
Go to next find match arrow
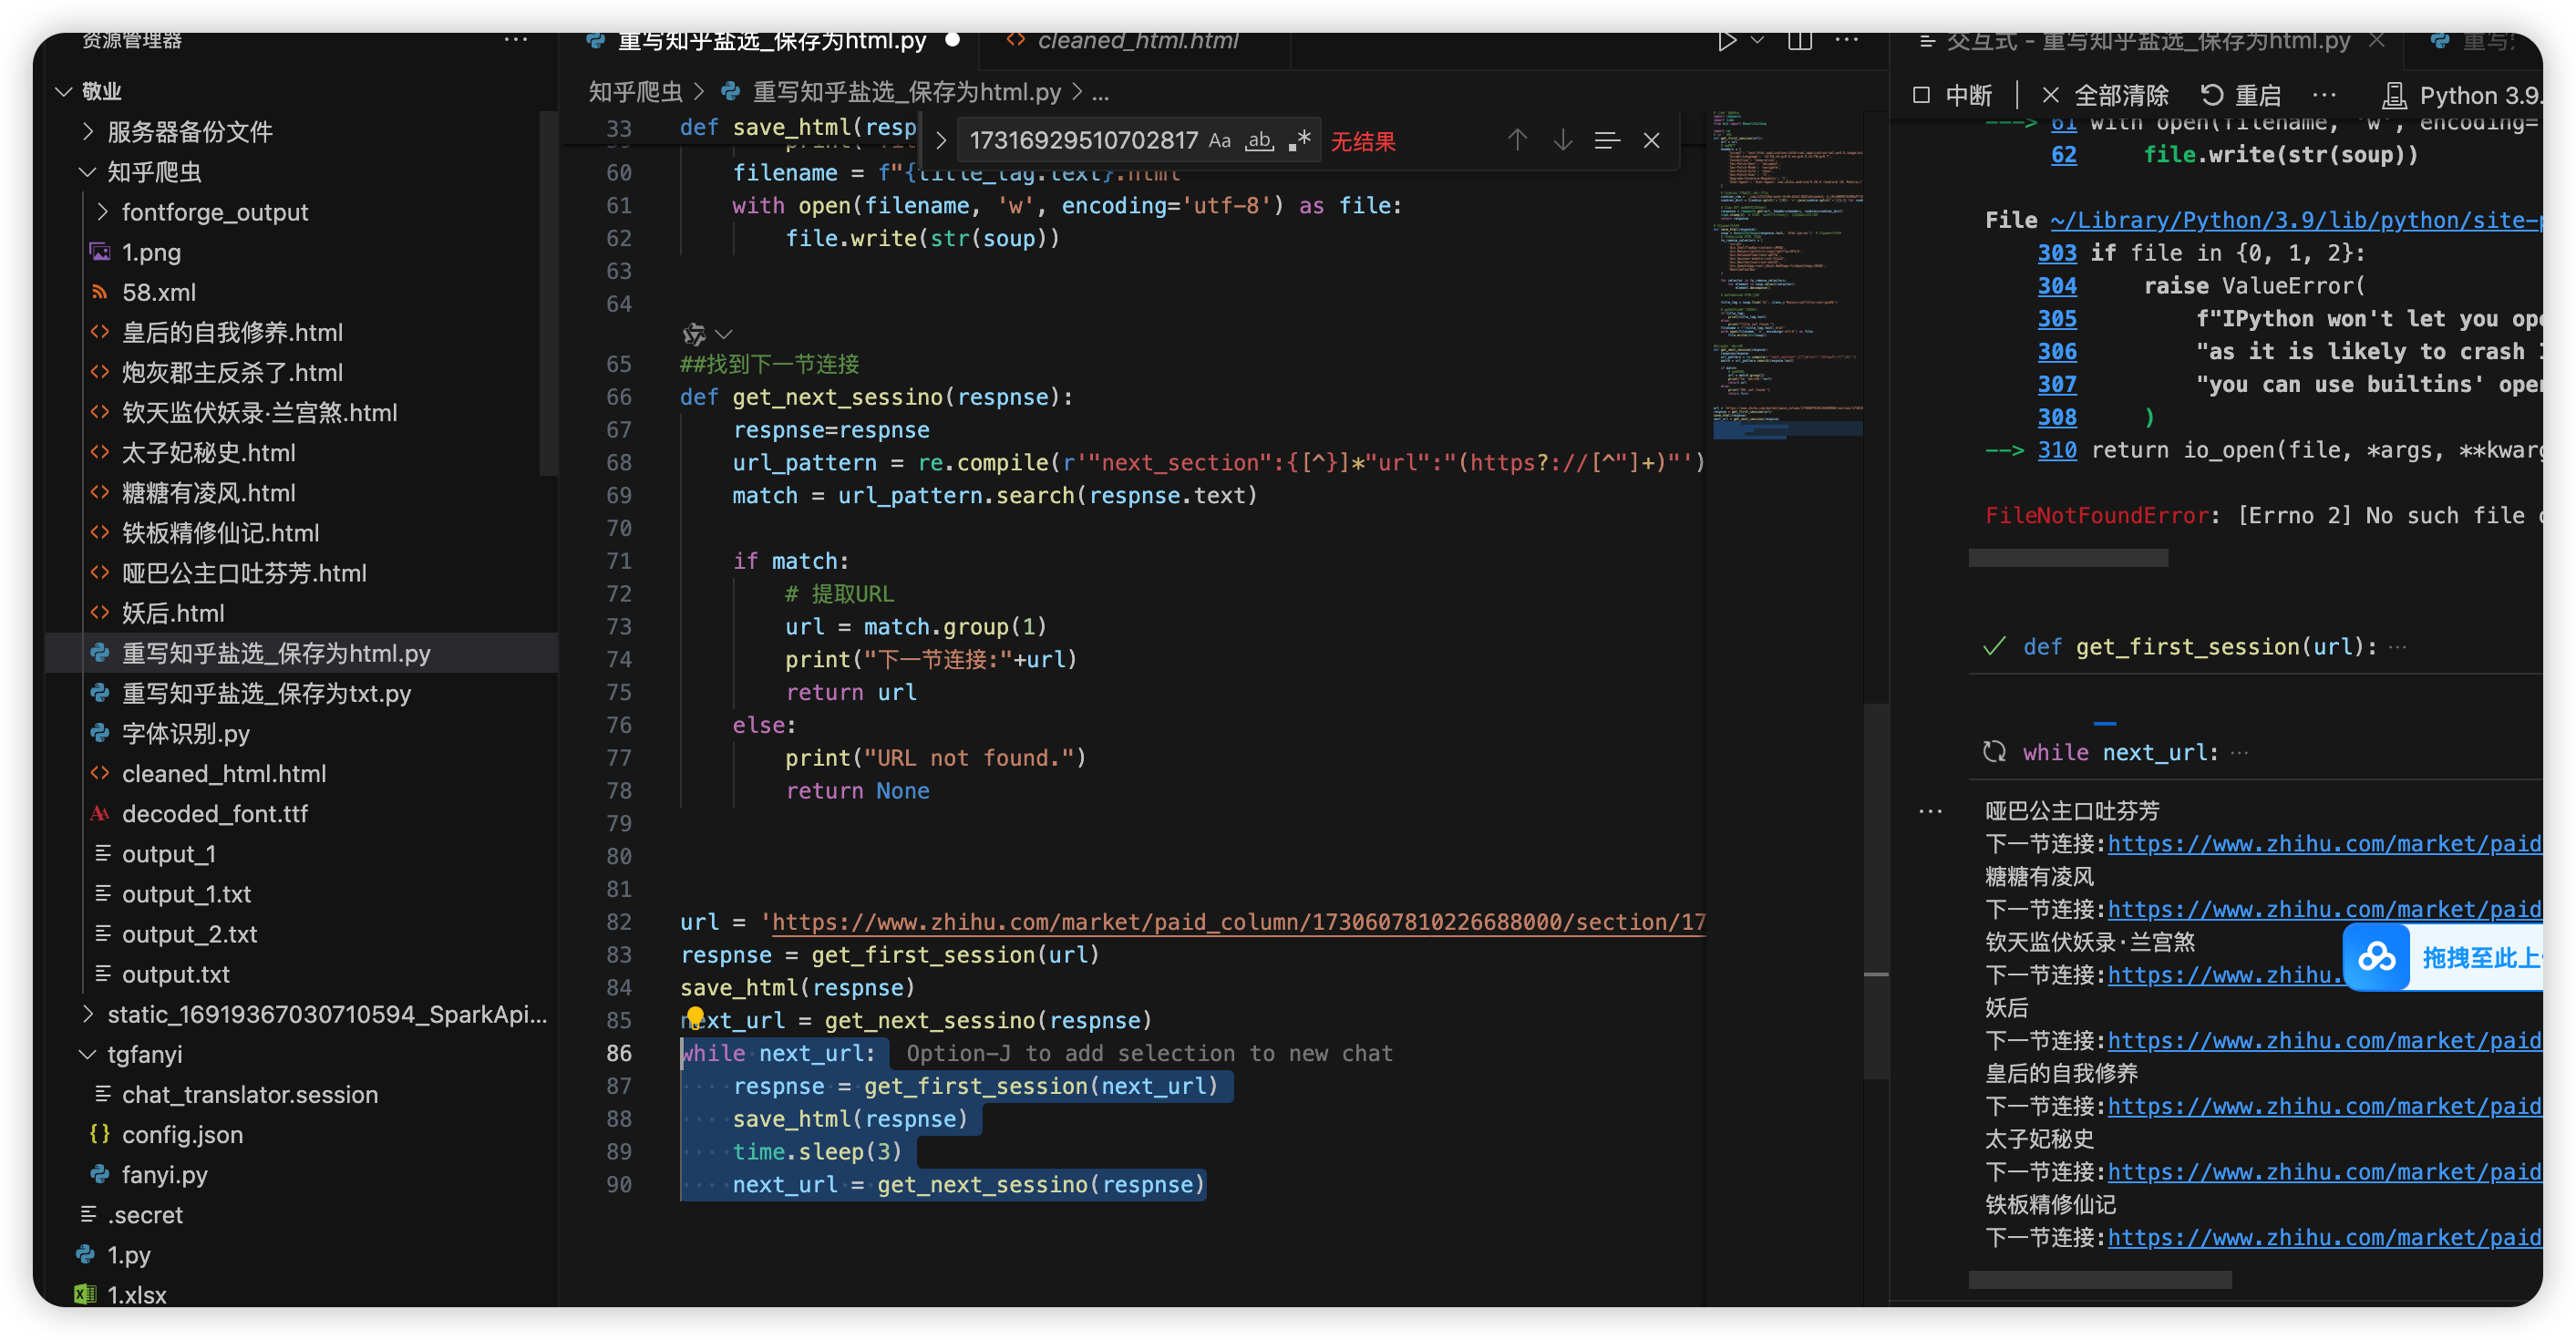(1562, 141)
